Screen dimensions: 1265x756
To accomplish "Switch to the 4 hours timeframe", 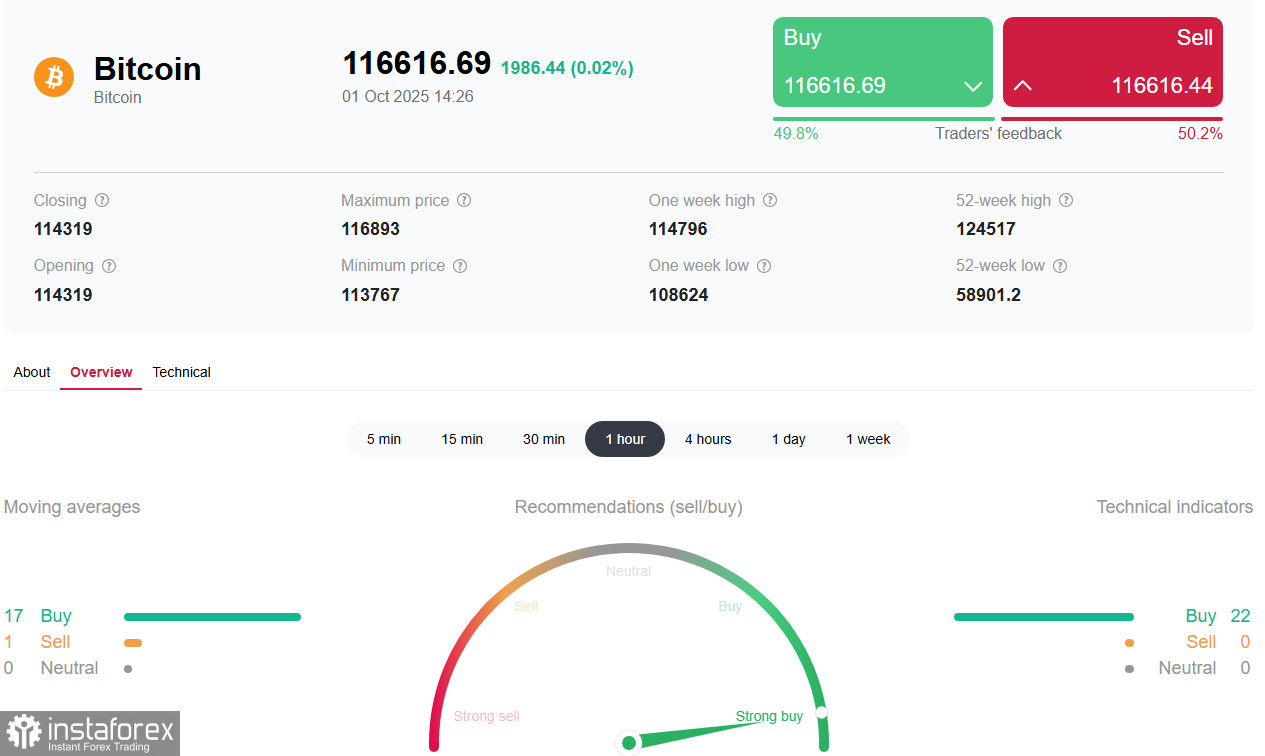I will 708,439.
